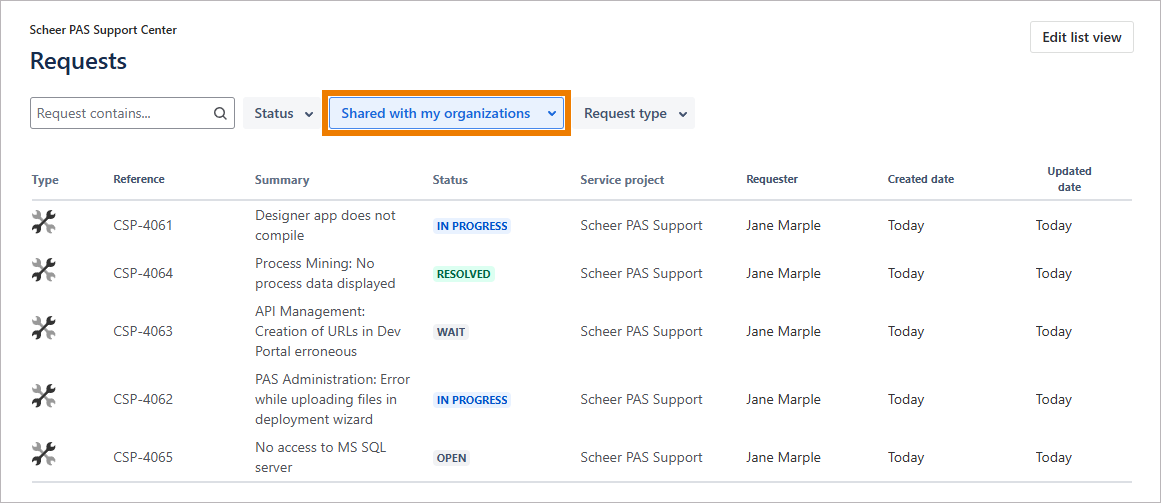
Task: Click the wrench icon for CSP-4064
Action: pos(44,270)
